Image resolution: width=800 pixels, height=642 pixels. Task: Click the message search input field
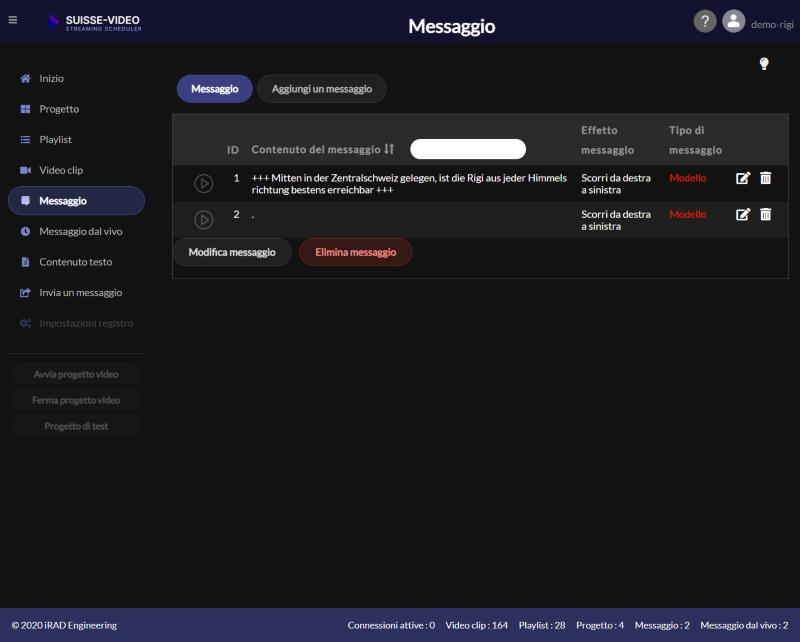pyautogui.click(x=468, y=149)
